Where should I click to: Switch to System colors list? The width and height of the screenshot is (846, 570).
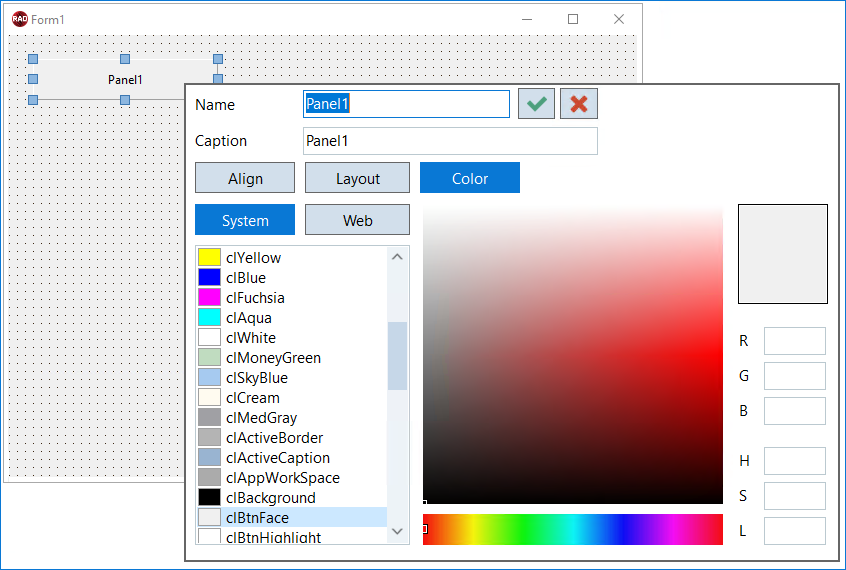(245, 220)
